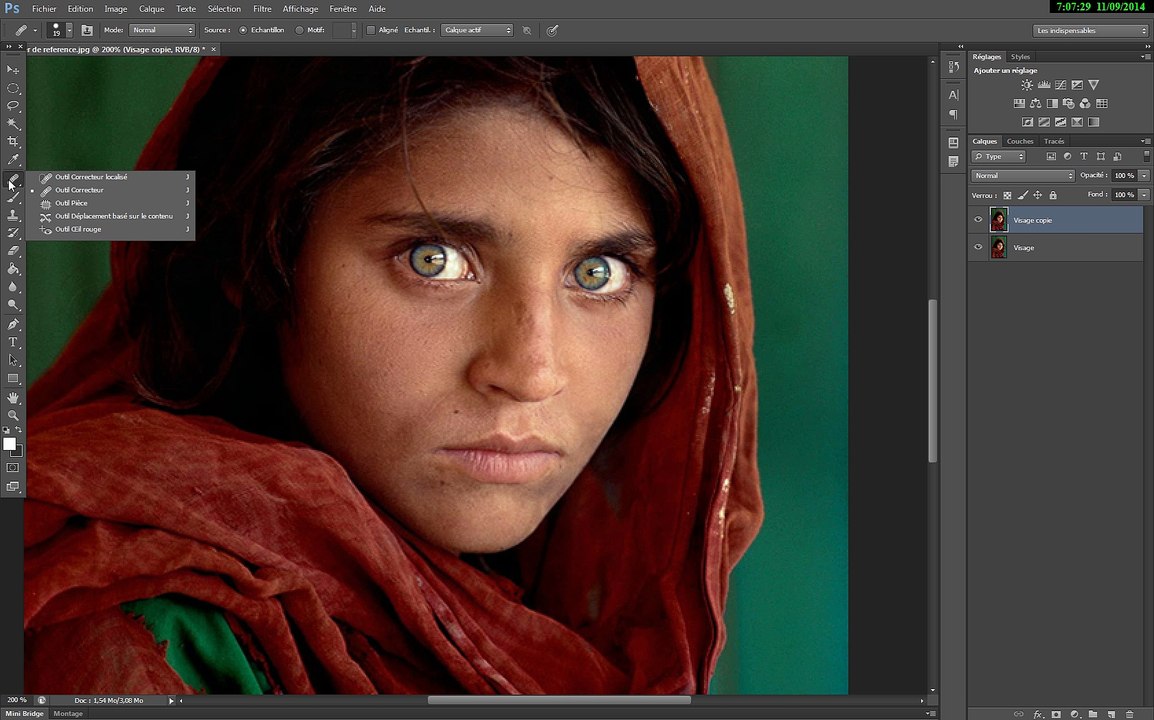Viewport: 1154px width, 720px height.
Task: Select the Echantillon source radio button
Action: tap(243, 30)
